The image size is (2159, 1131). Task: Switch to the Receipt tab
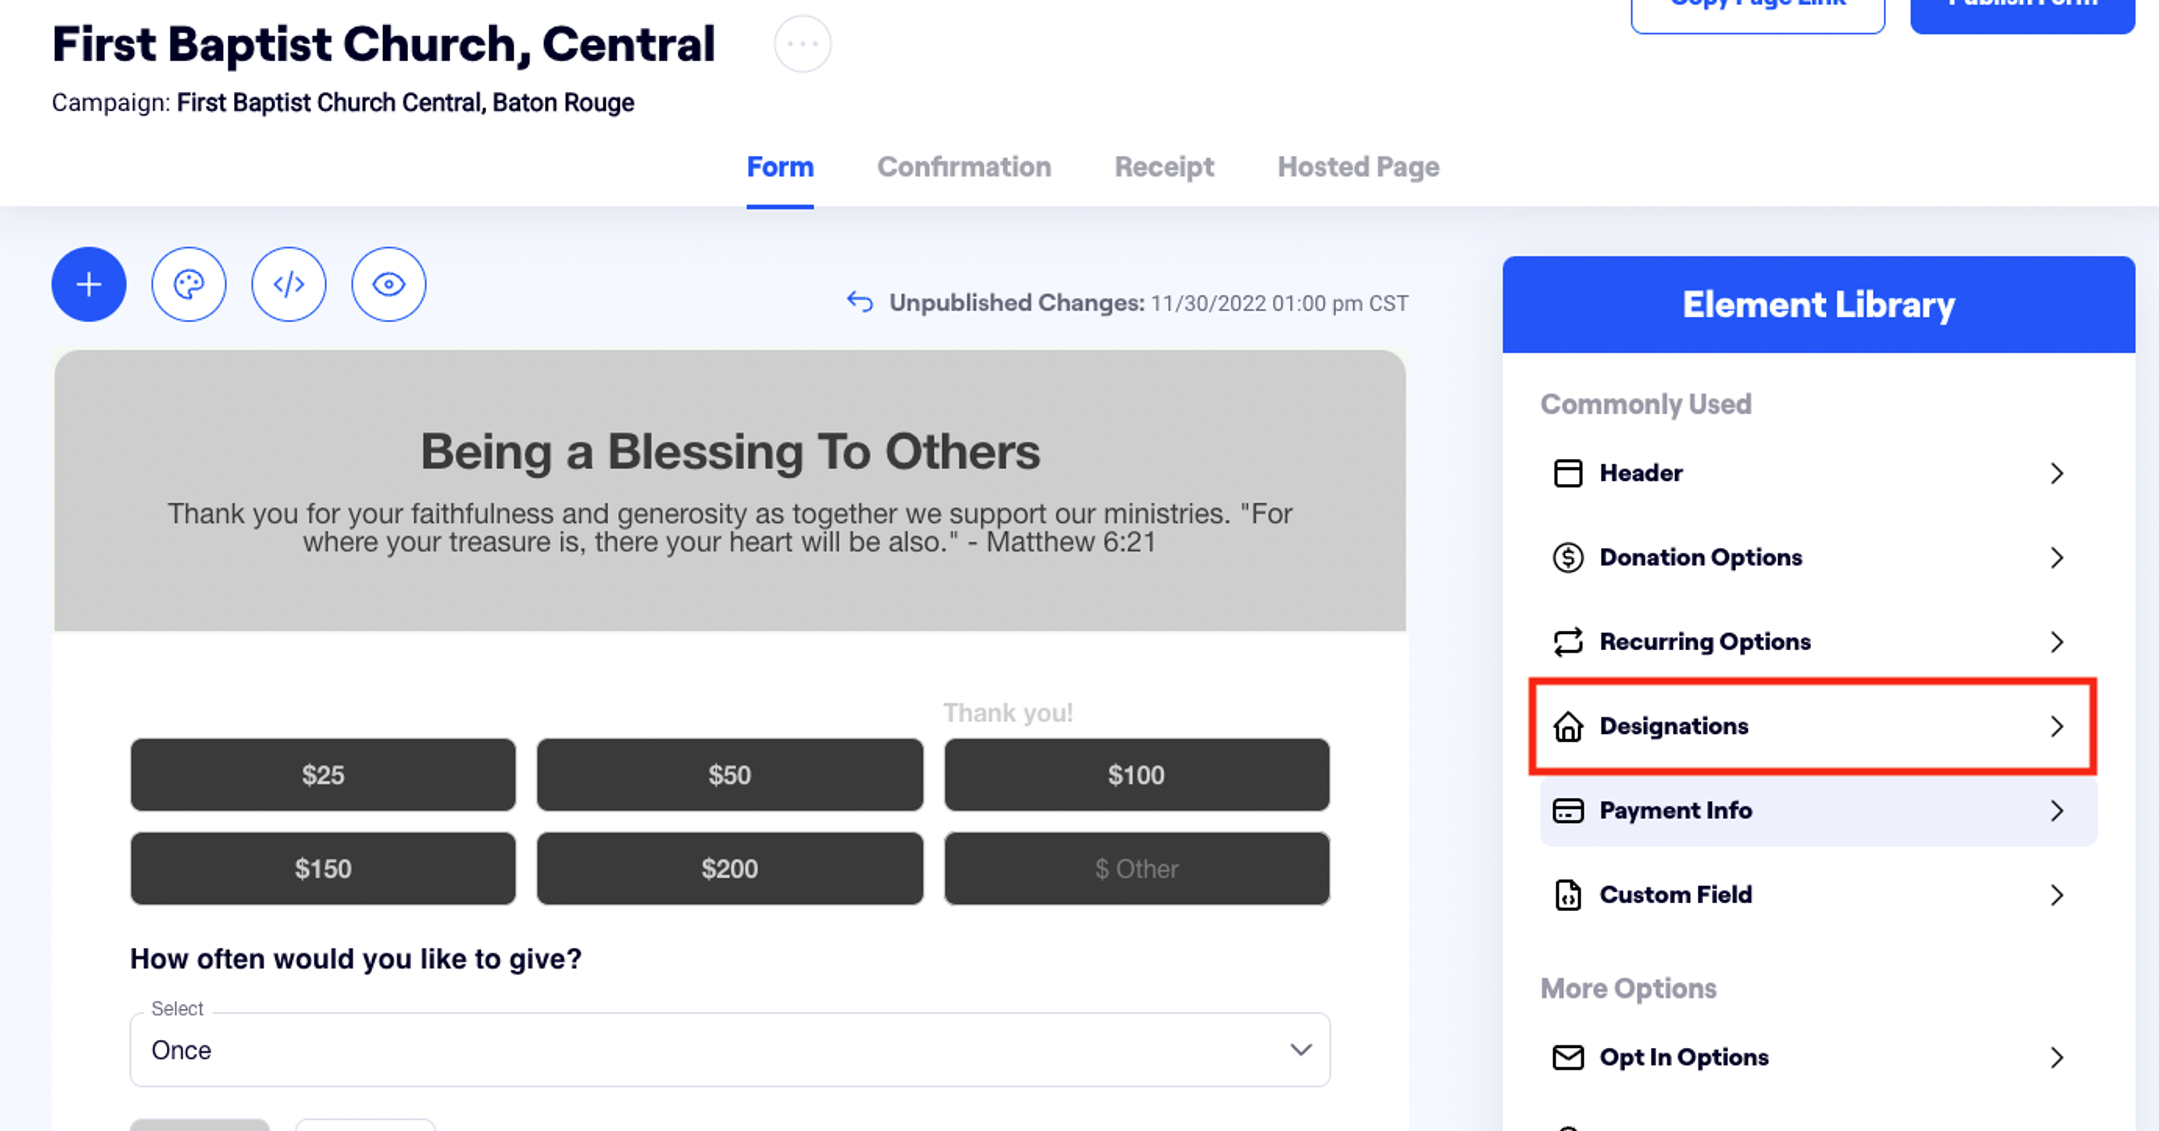click(x=1164, y=167)
